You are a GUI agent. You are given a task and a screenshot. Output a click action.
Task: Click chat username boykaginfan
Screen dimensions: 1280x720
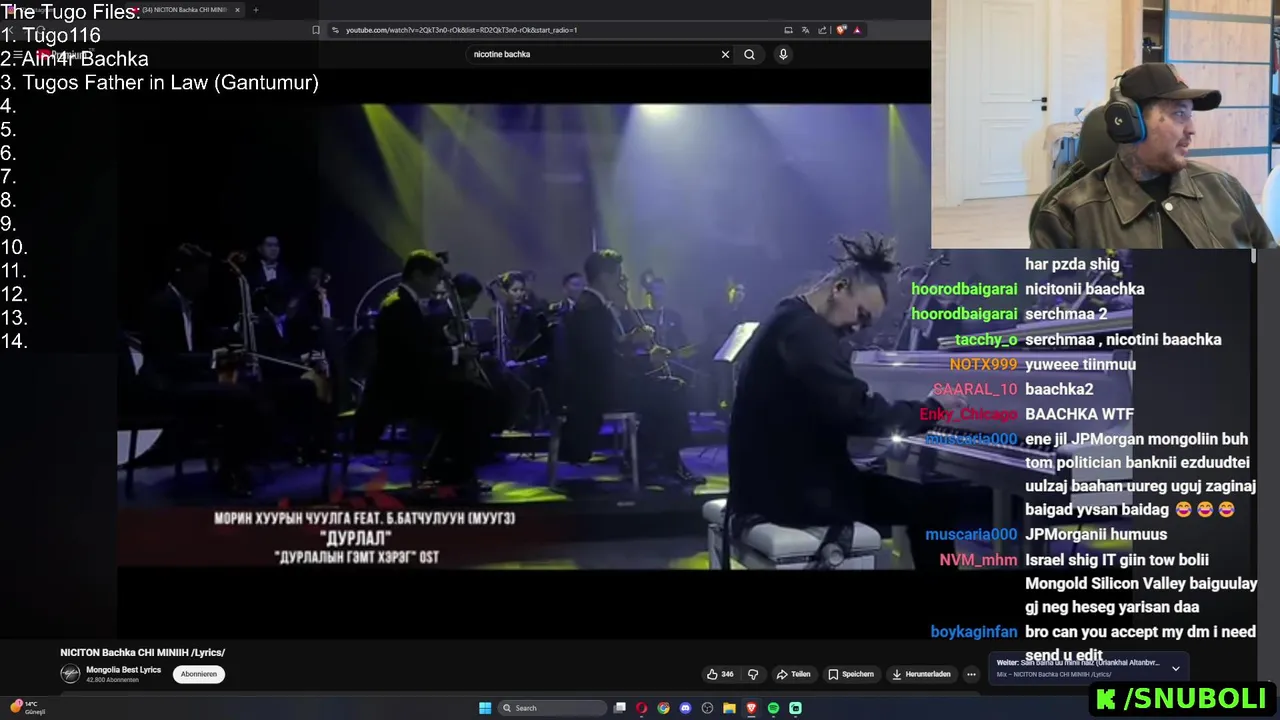974,632
